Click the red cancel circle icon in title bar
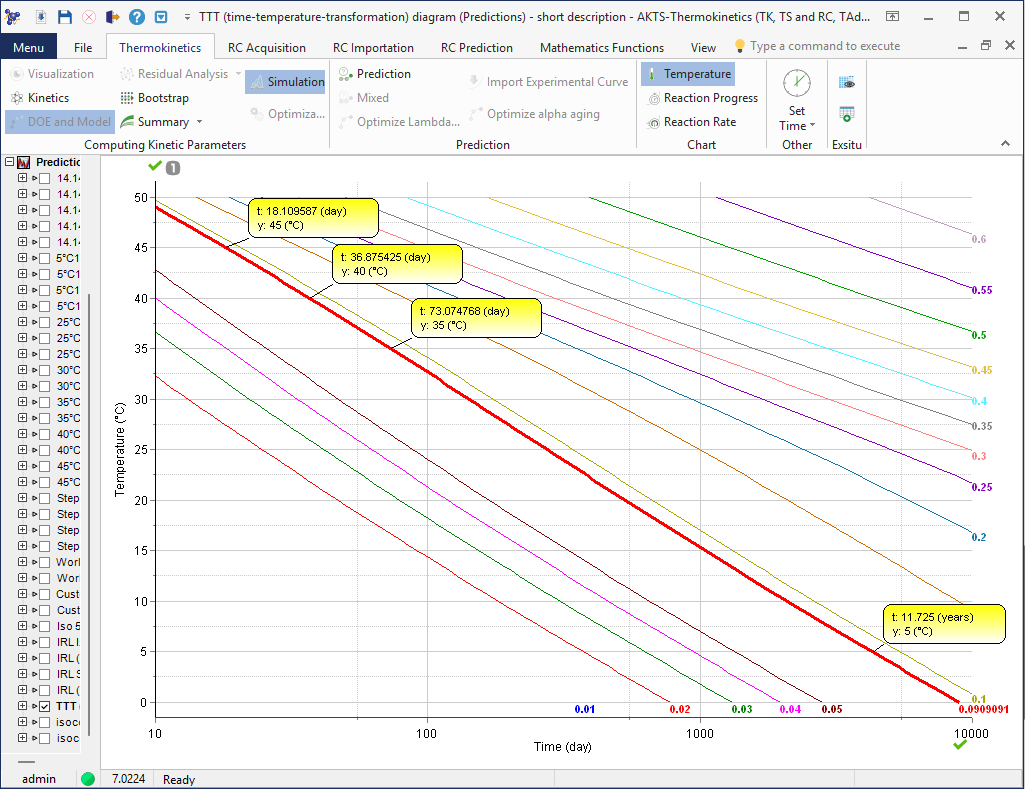 pyautogui.click(x=89, y=17)
